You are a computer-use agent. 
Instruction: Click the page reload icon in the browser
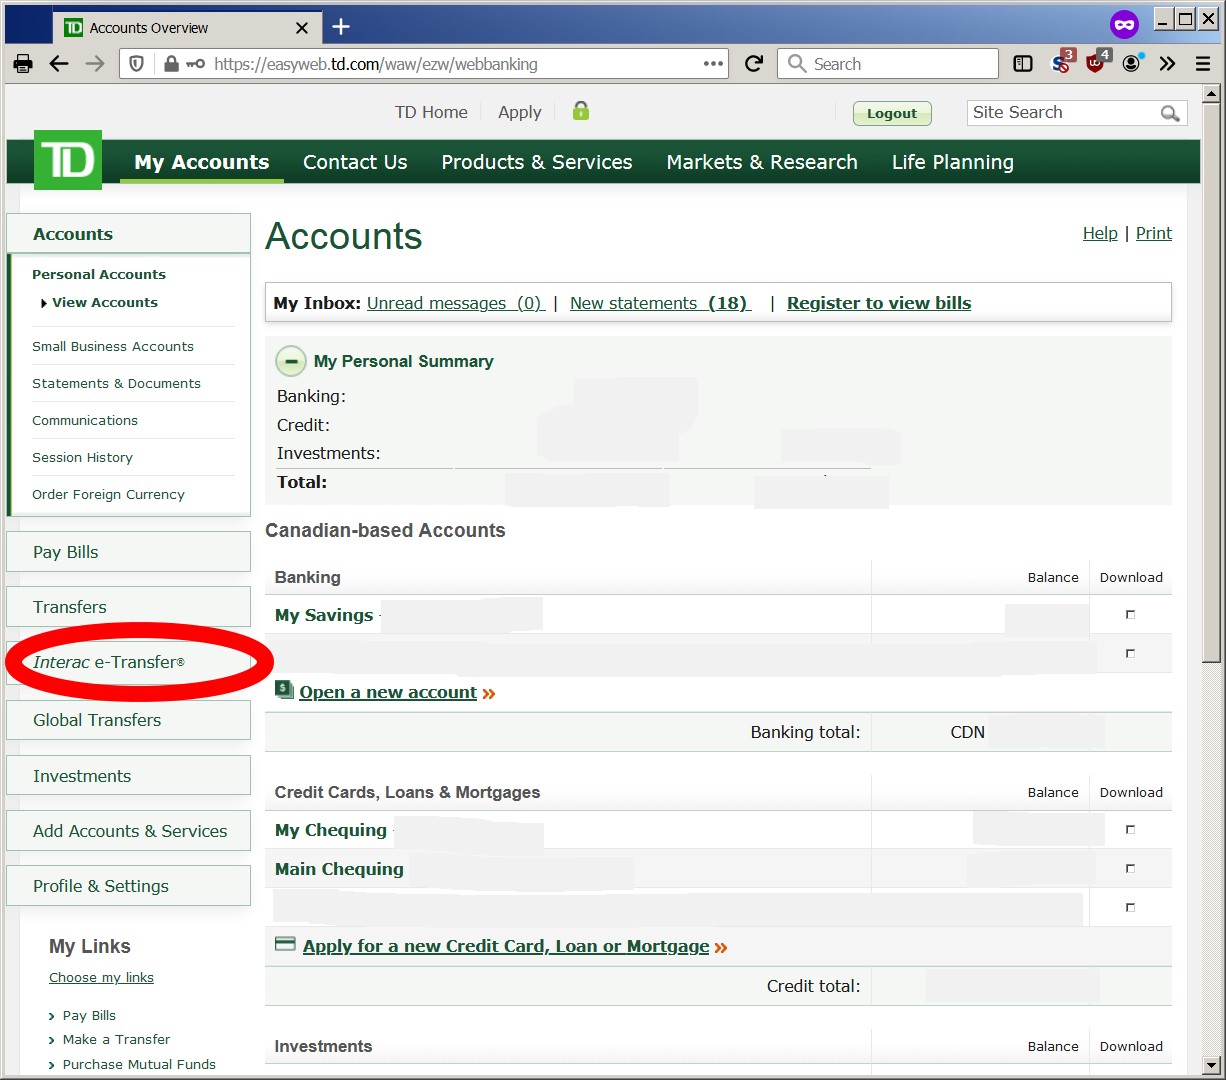coord(753,63)
